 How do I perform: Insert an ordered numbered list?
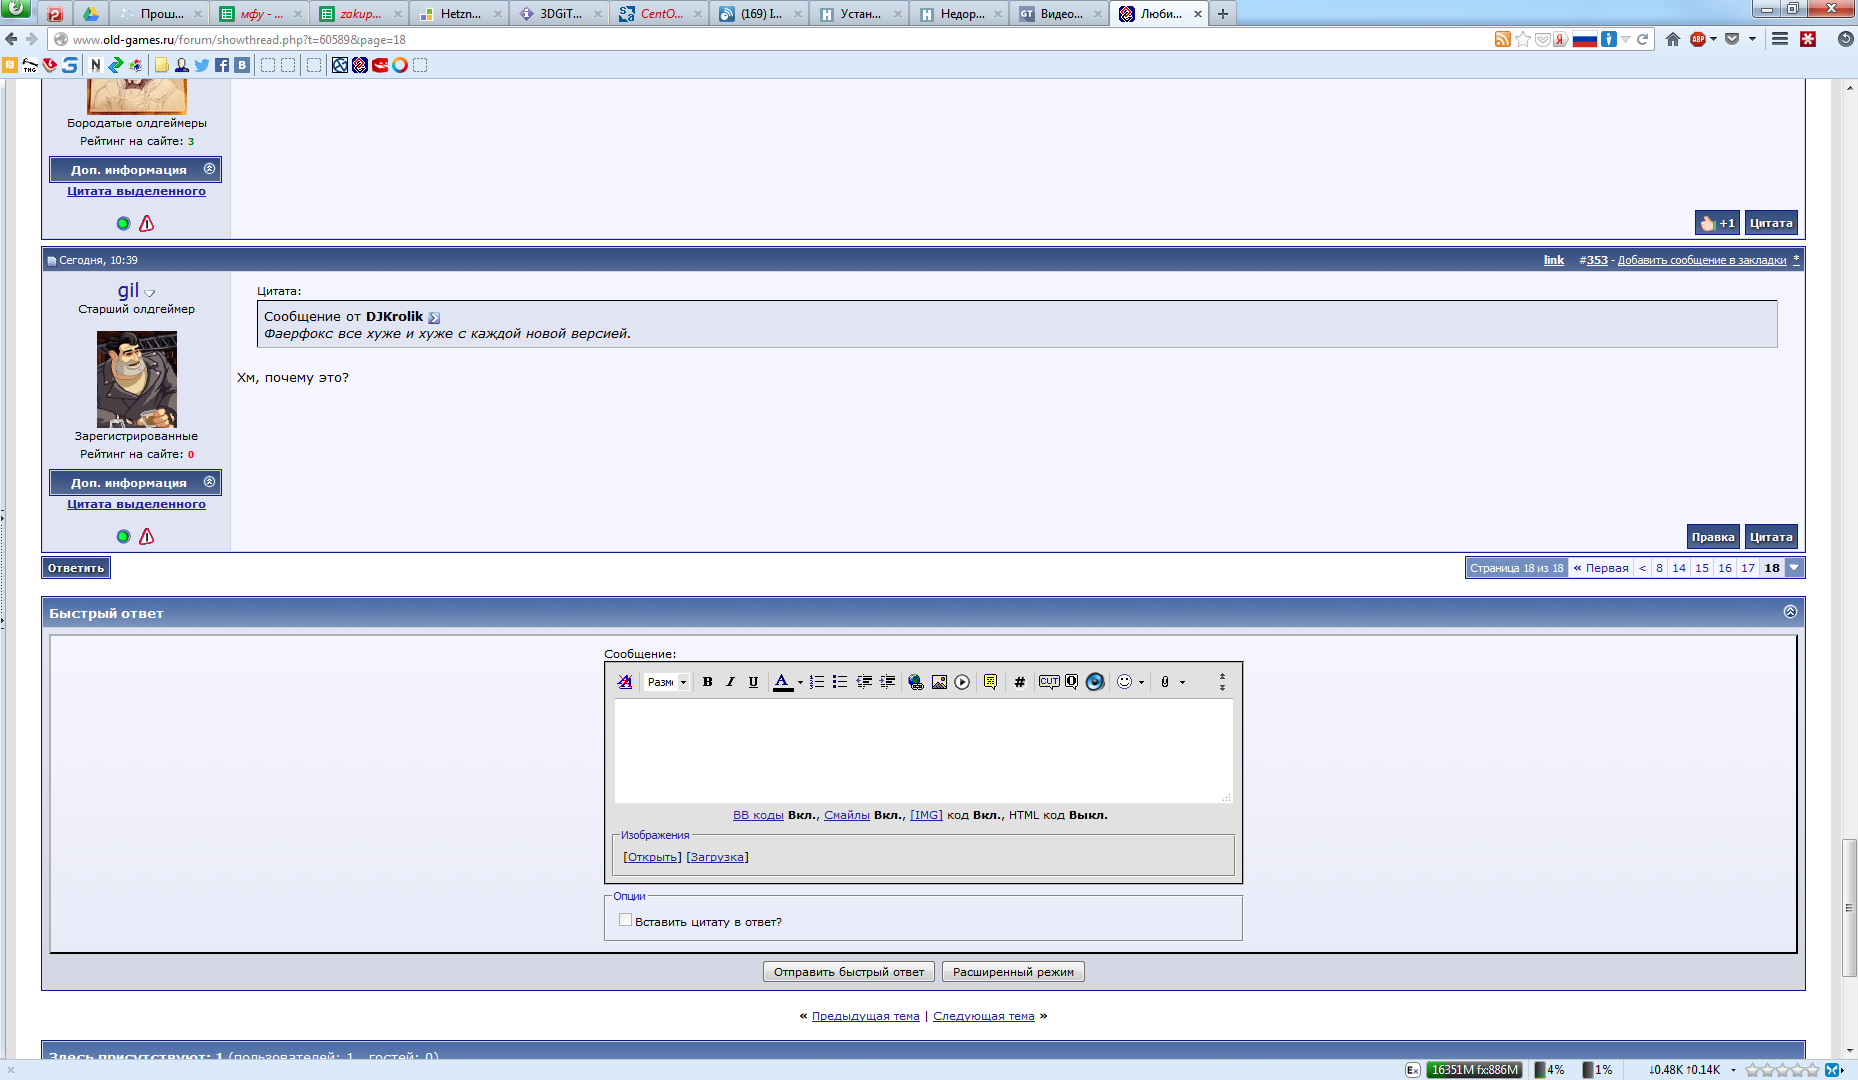coord(817,682)
